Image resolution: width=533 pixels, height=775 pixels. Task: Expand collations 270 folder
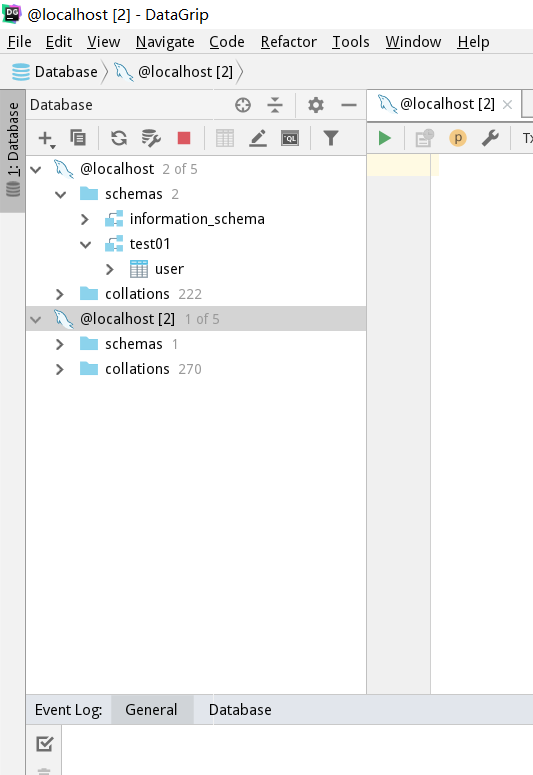click(59, 369)
